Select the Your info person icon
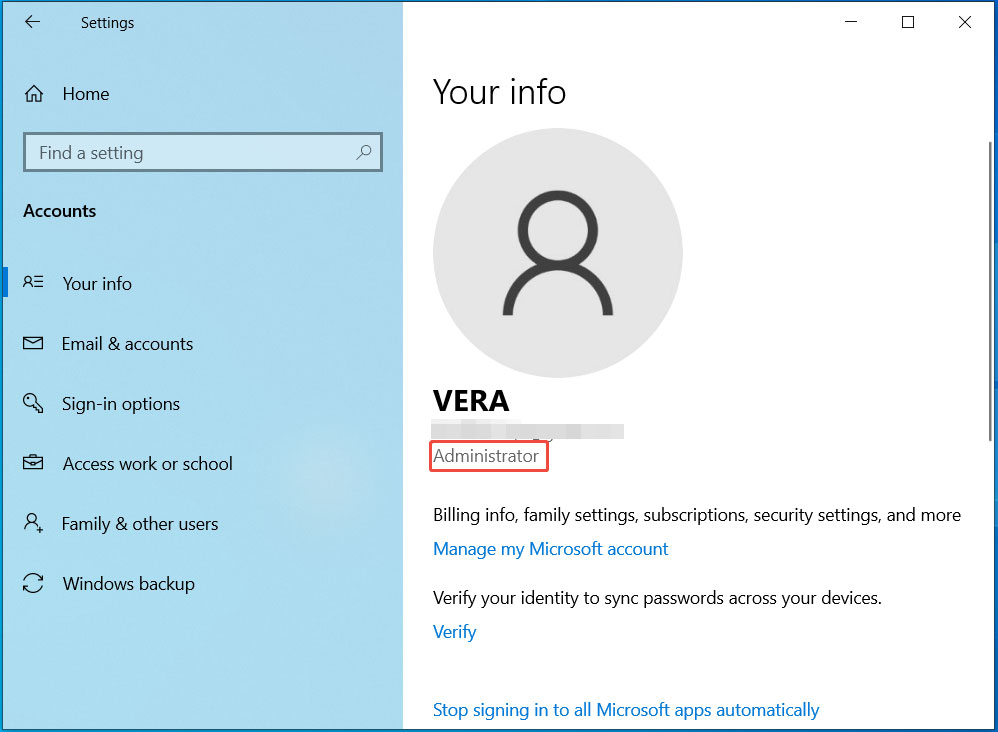This screenshot has width=998, height=732. 33,283
